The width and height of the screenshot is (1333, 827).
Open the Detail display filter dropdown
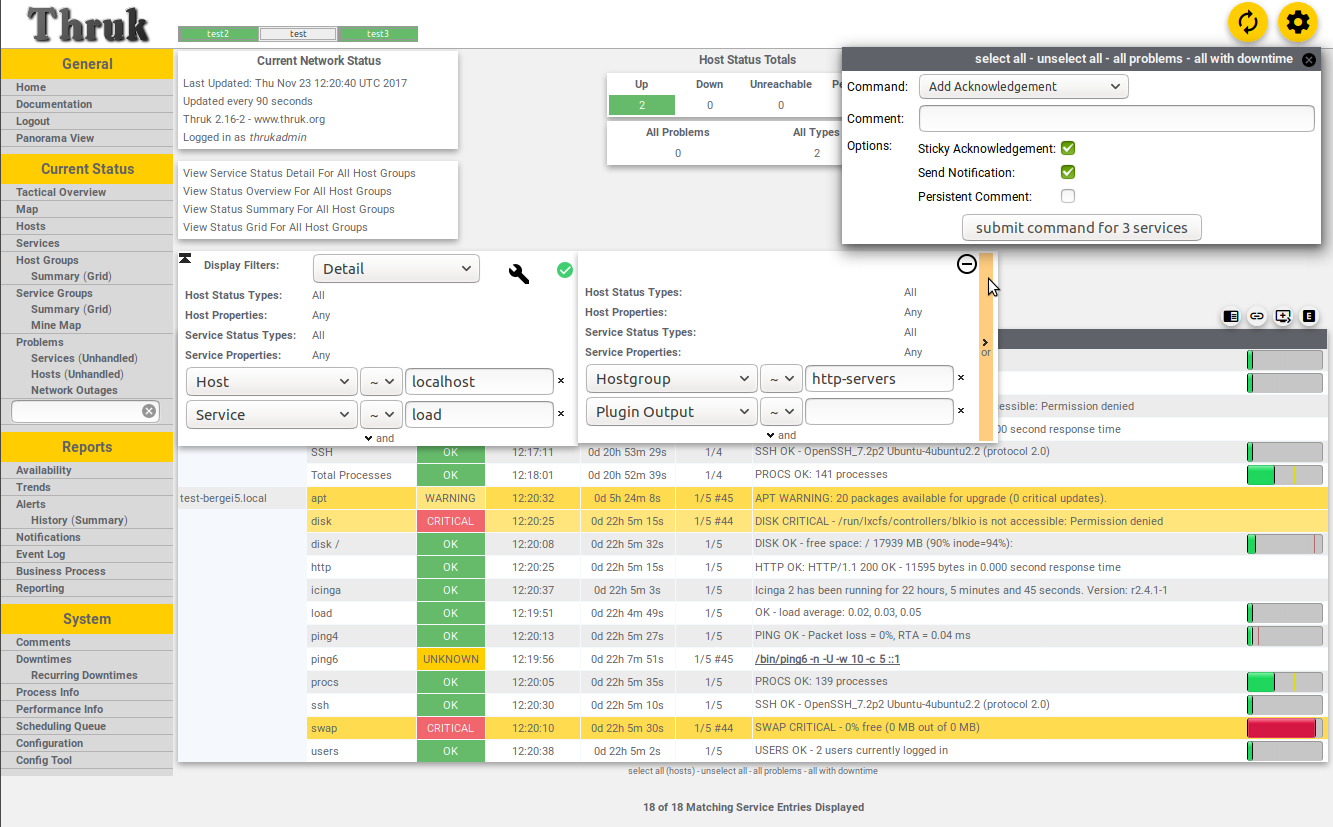(396, 269)
